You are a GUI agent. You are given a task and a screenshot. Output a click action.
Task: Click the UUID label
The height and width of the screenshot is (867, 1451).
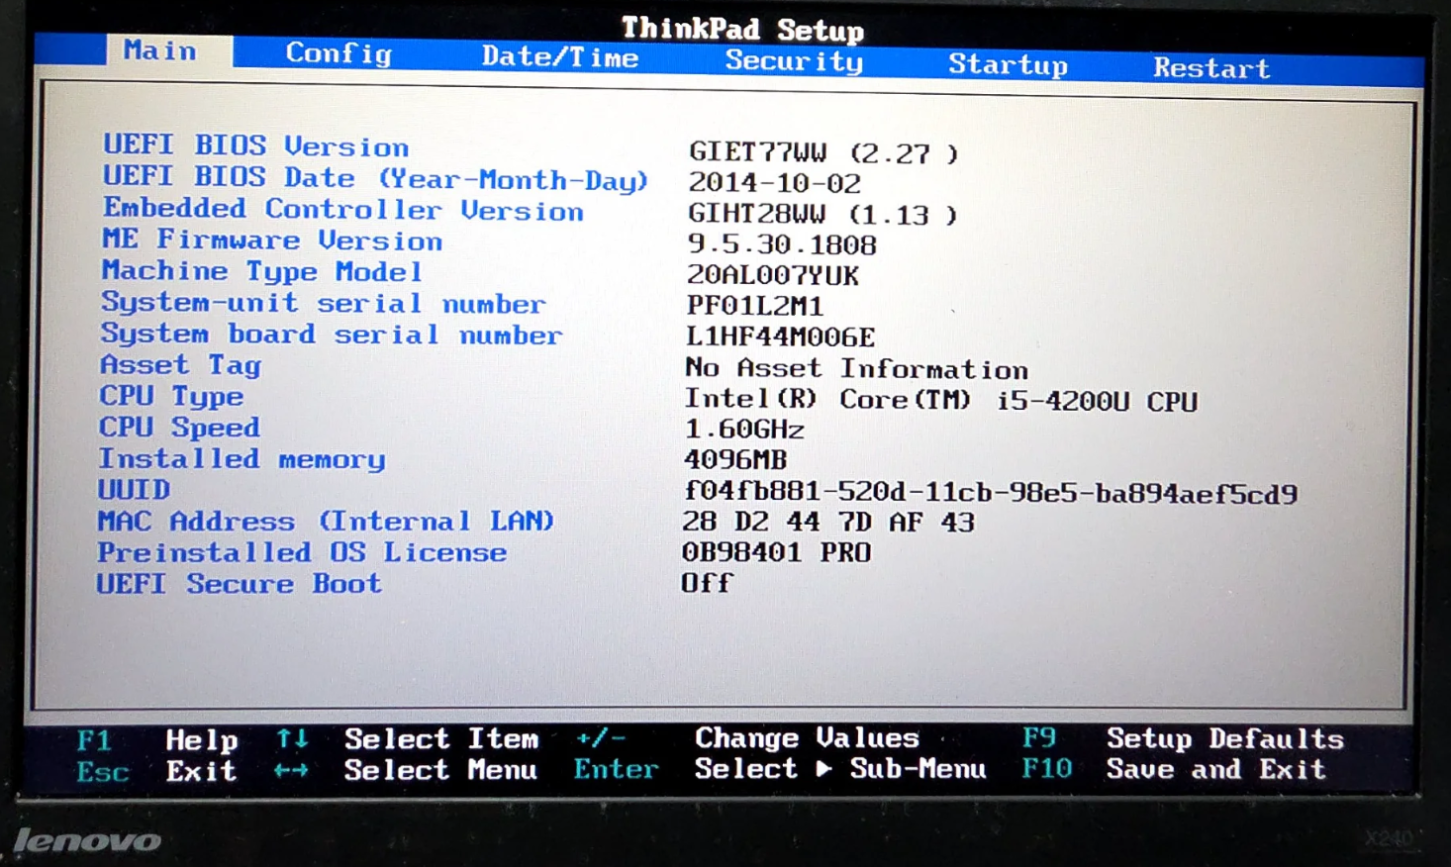[134, 490]
